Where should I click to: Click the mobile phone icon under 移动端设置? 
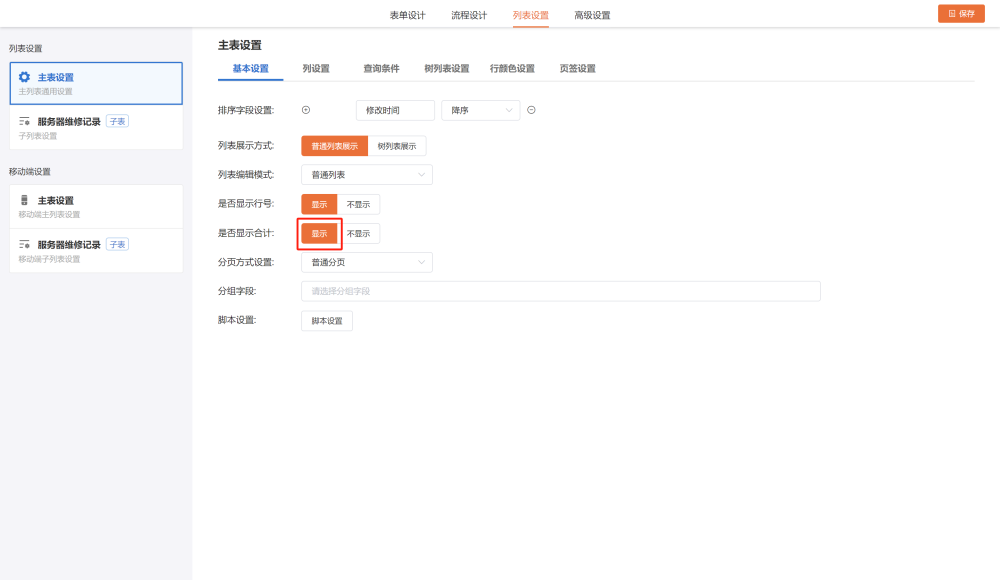click(25, 200)
